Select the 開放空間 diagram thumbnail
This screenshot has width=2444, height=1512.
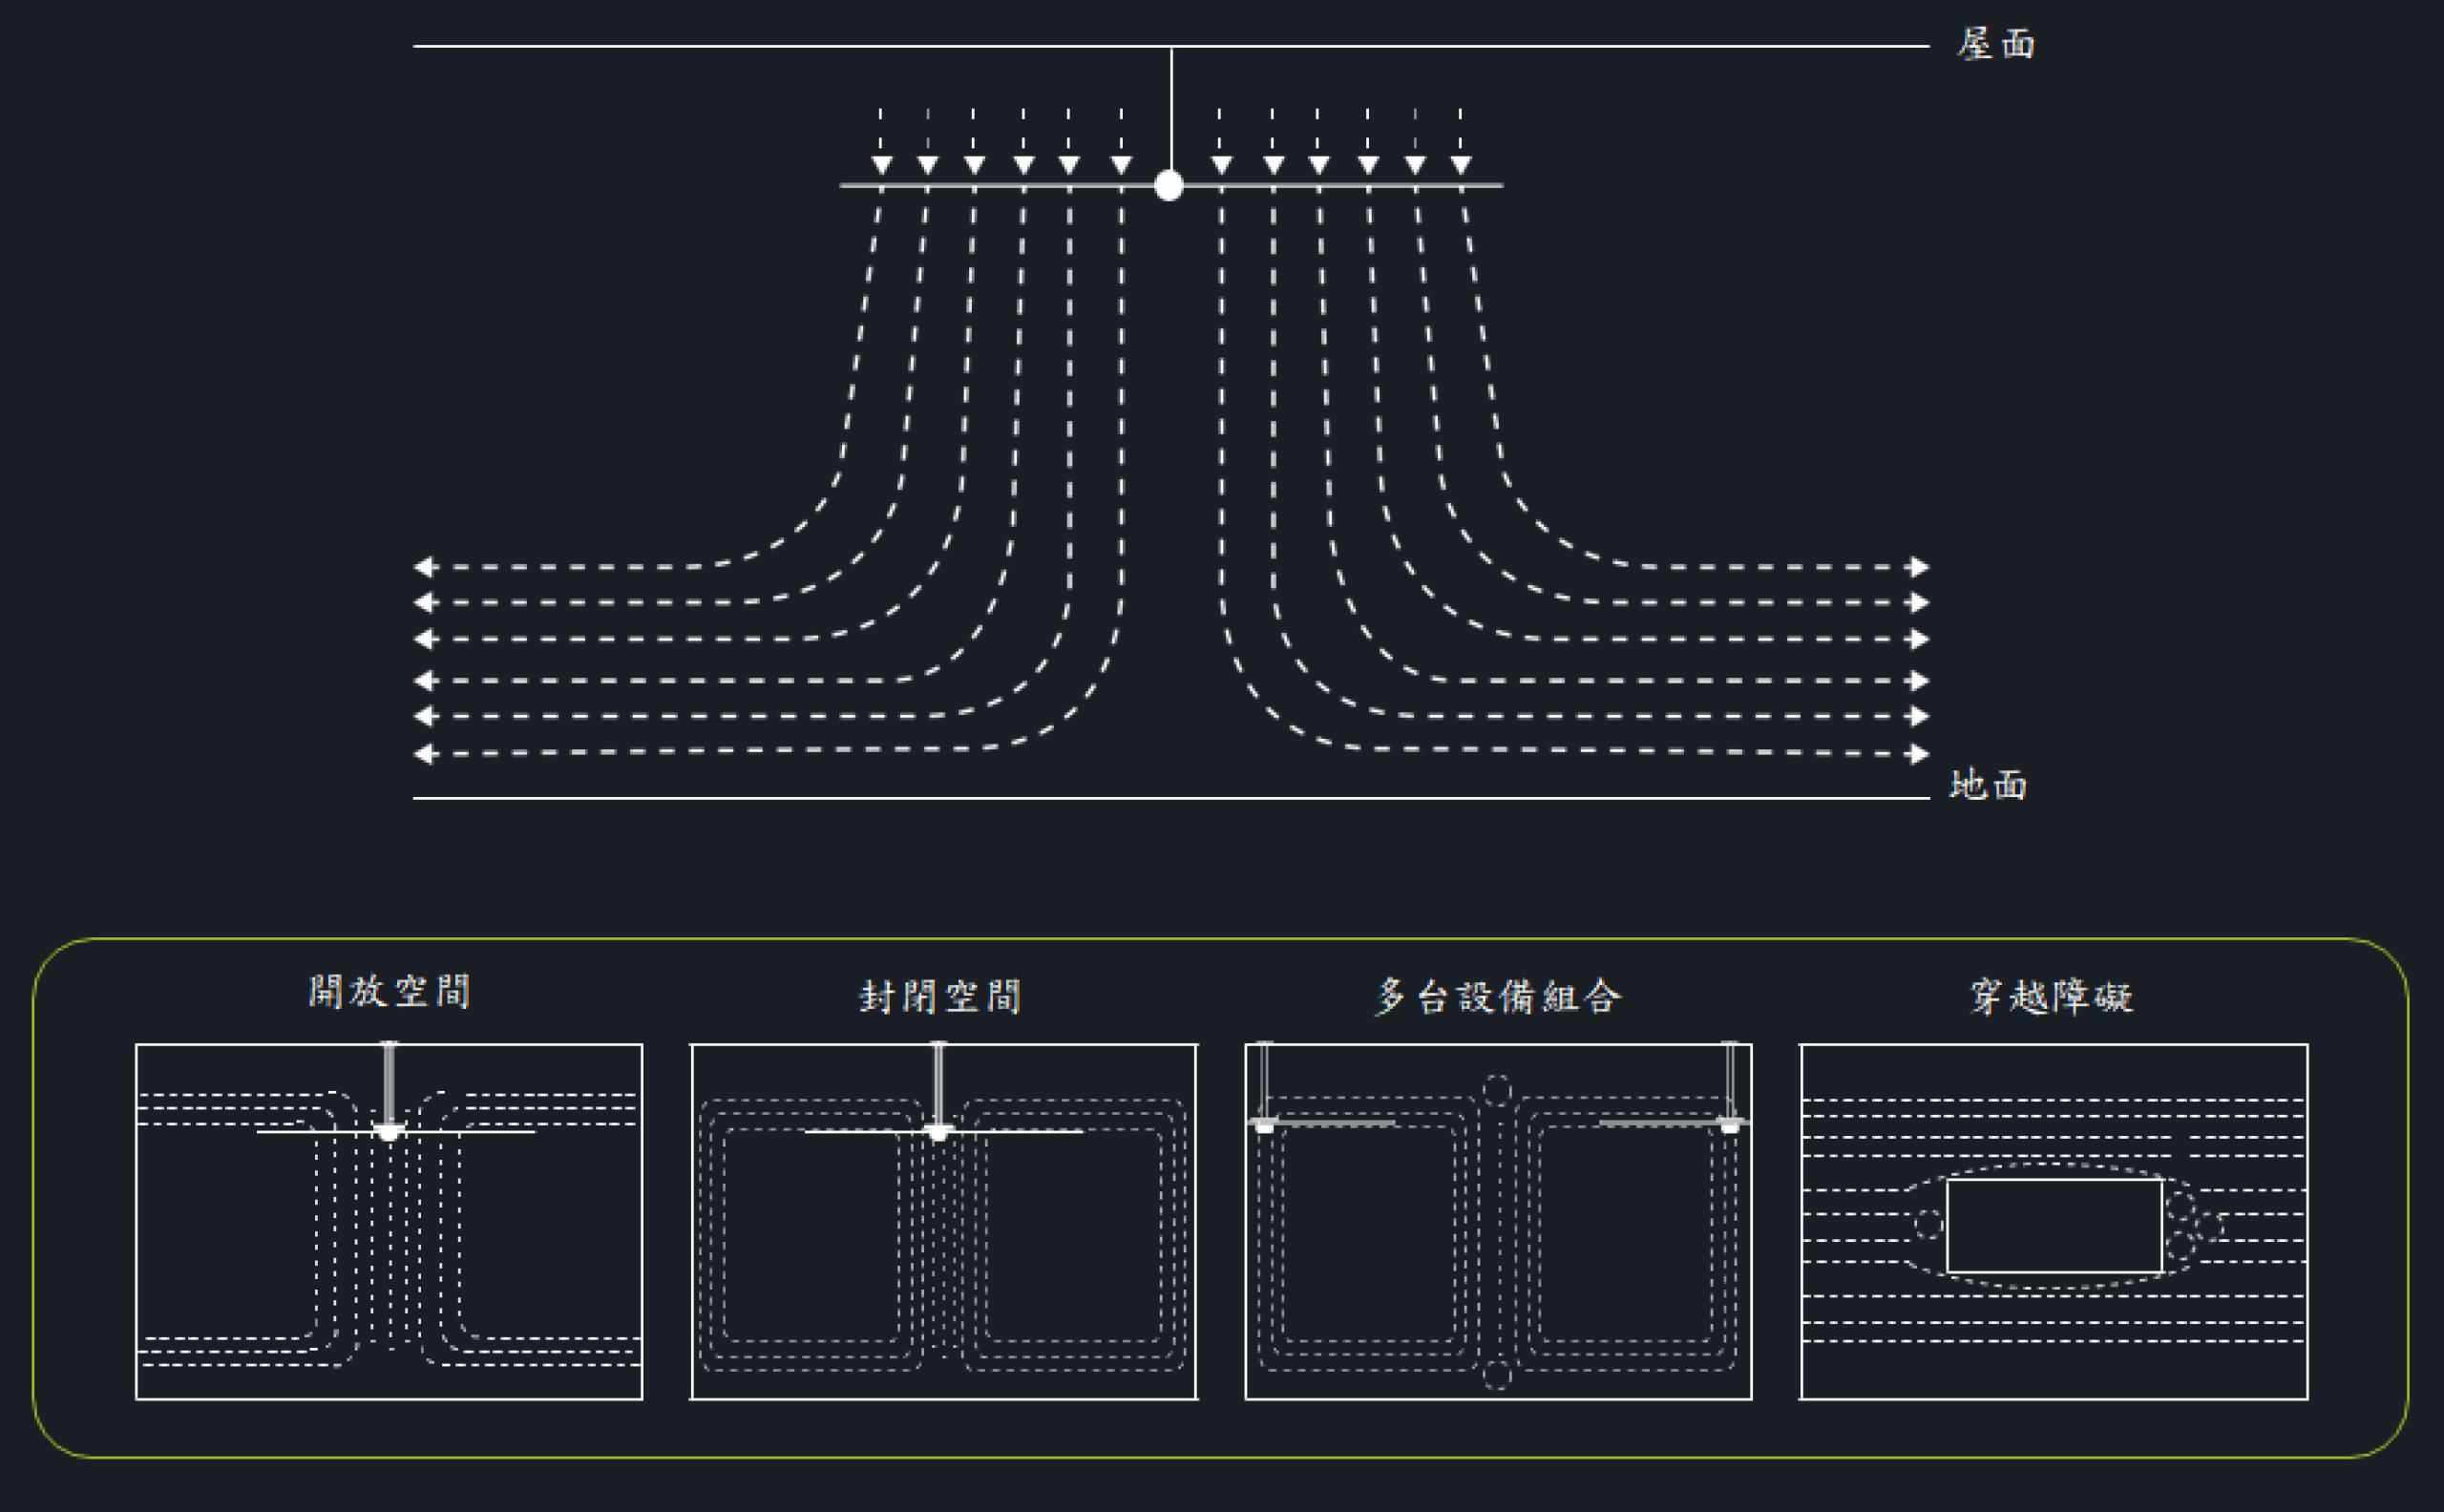pos(389,1221)
